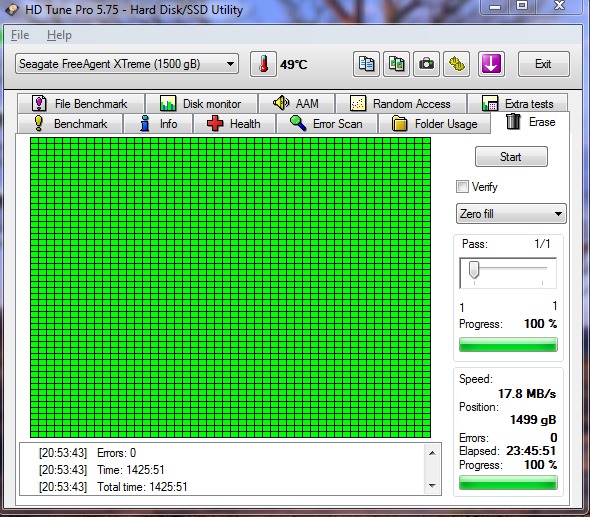Image resolution: width=590 pixels, height=517 pixels.
Task: Switch to Error Scan tab
Action: pos(327,123)
